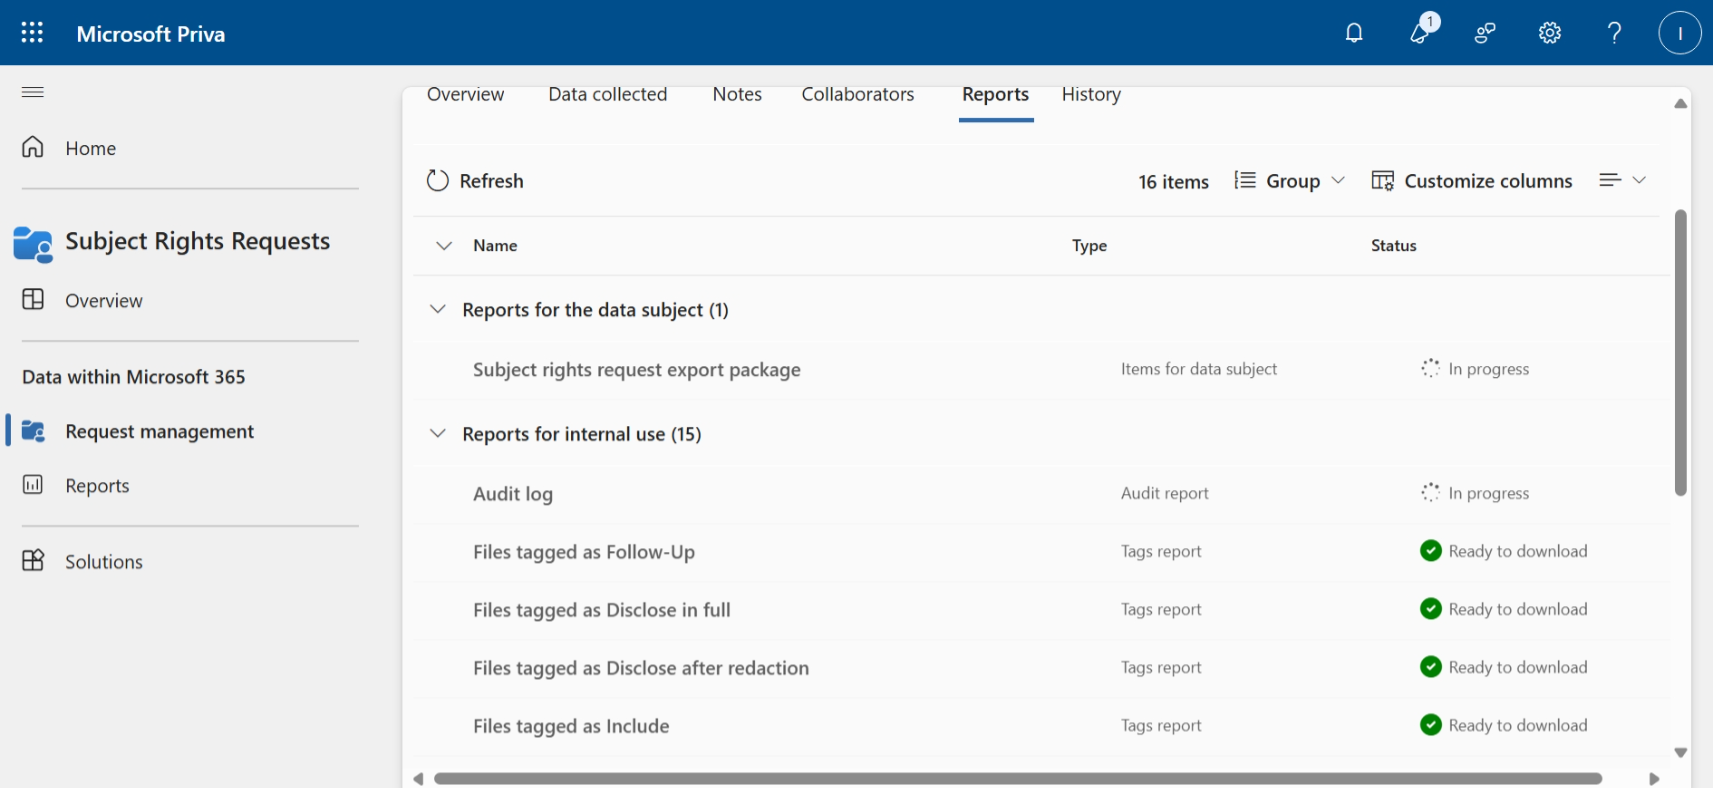Collapse Reports for the data subject group
Screen dimensions: 1713x788
coord(438,309)
